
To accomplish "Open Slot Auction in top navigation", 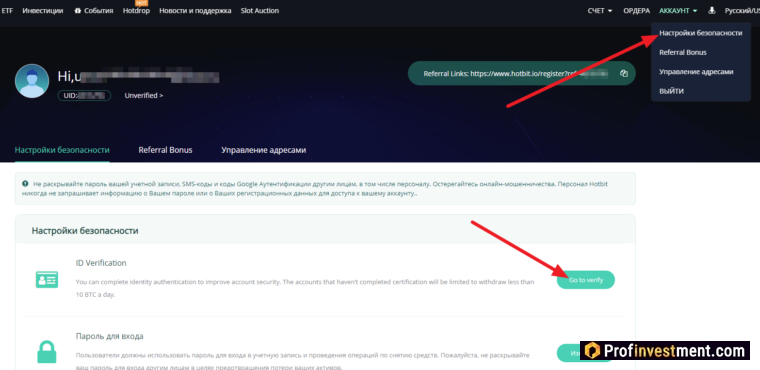I will coord(260,10).
